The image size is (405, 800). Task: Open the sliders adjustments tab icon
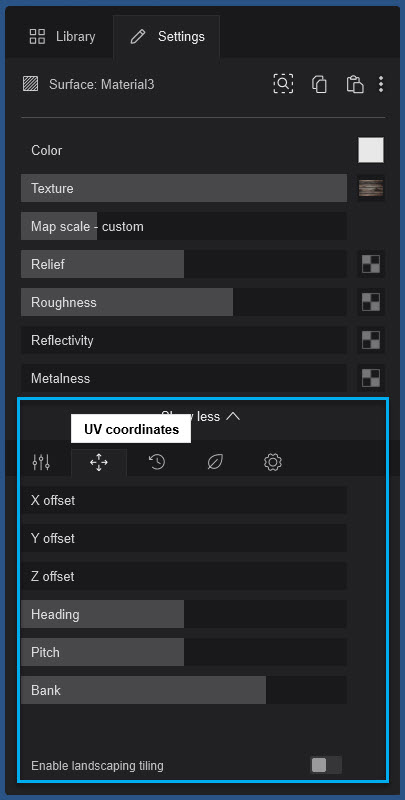point(41,463)
